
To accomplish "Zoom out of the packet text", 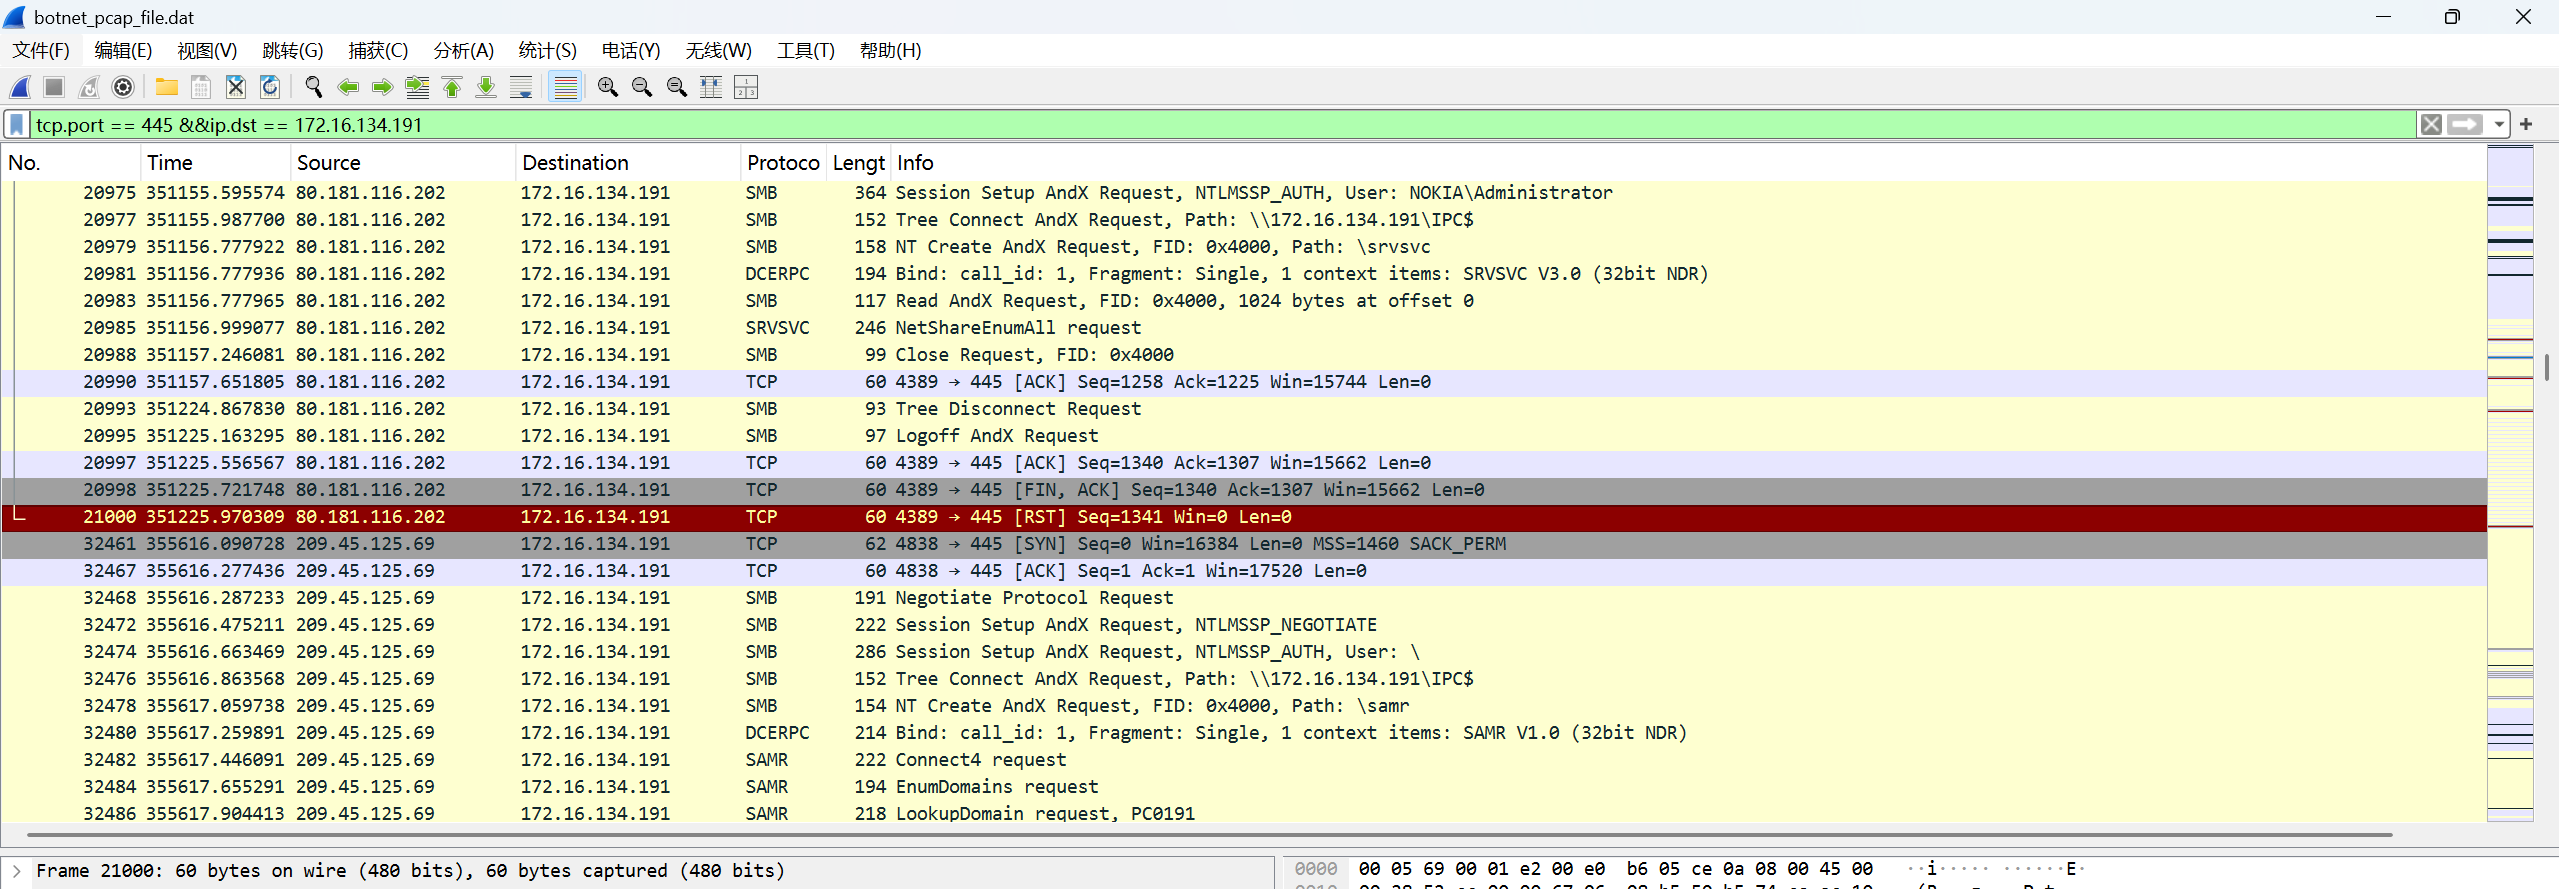I will [642, 88].
